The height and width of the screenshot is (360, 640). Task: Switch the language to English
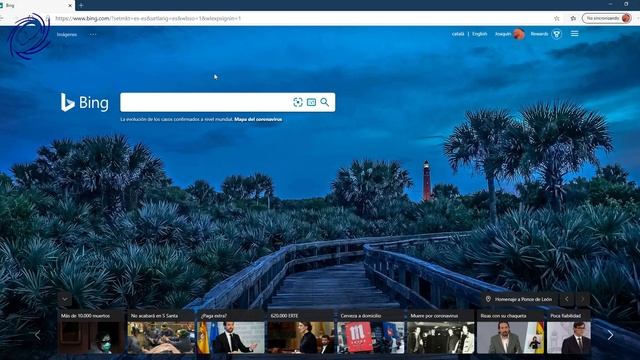click(480, 34)
